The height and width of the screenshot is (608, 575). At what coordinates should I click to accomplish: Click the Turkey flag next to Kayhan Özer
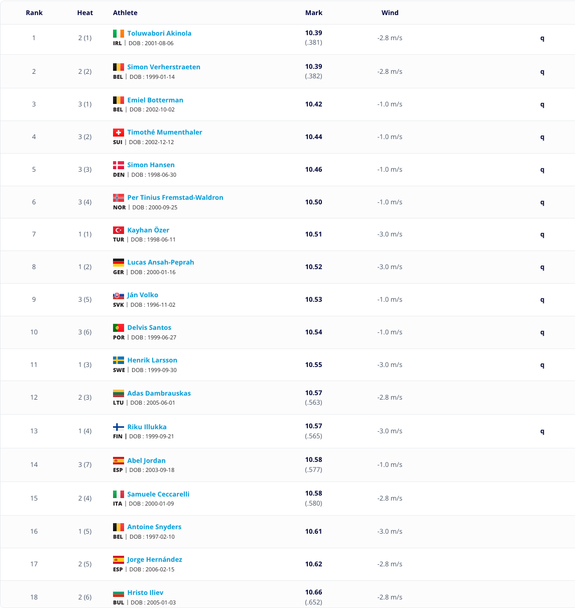(x=118, y=230)
